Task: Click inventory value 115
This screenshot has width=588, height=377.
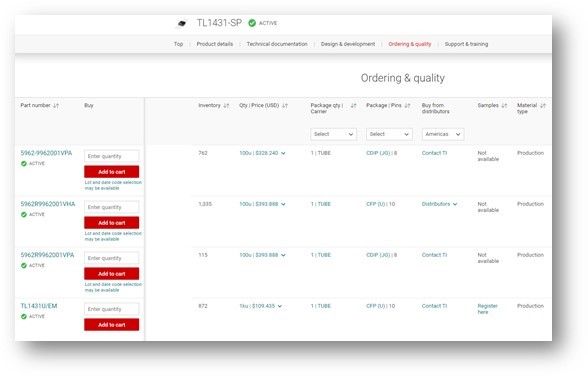Action: [202, 255]
